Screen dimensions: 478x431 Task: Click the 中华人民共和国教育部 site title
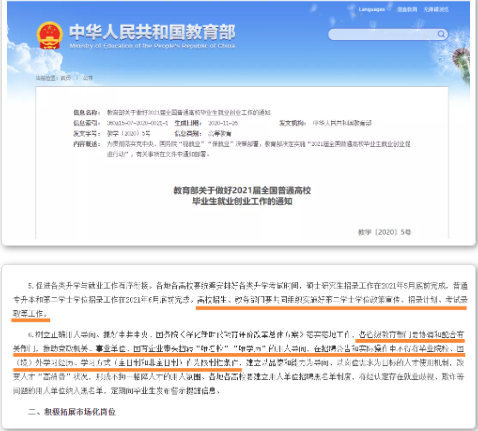[x=152, y=32]
